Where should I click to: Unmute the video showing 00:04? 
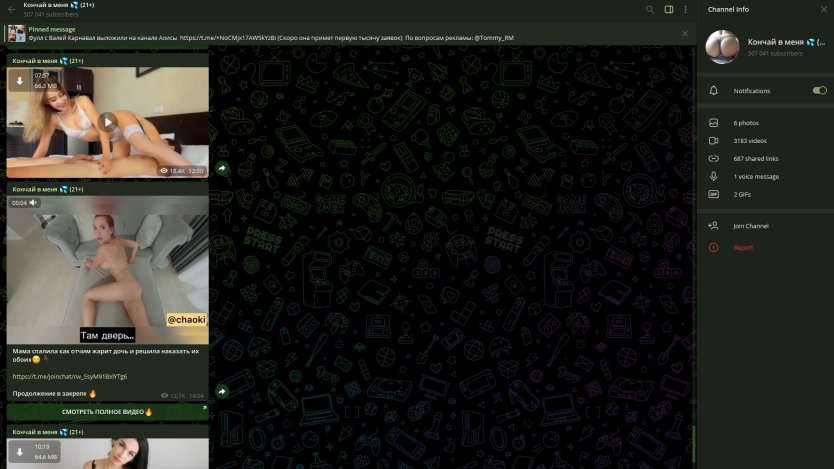click(x=33, y=202)
